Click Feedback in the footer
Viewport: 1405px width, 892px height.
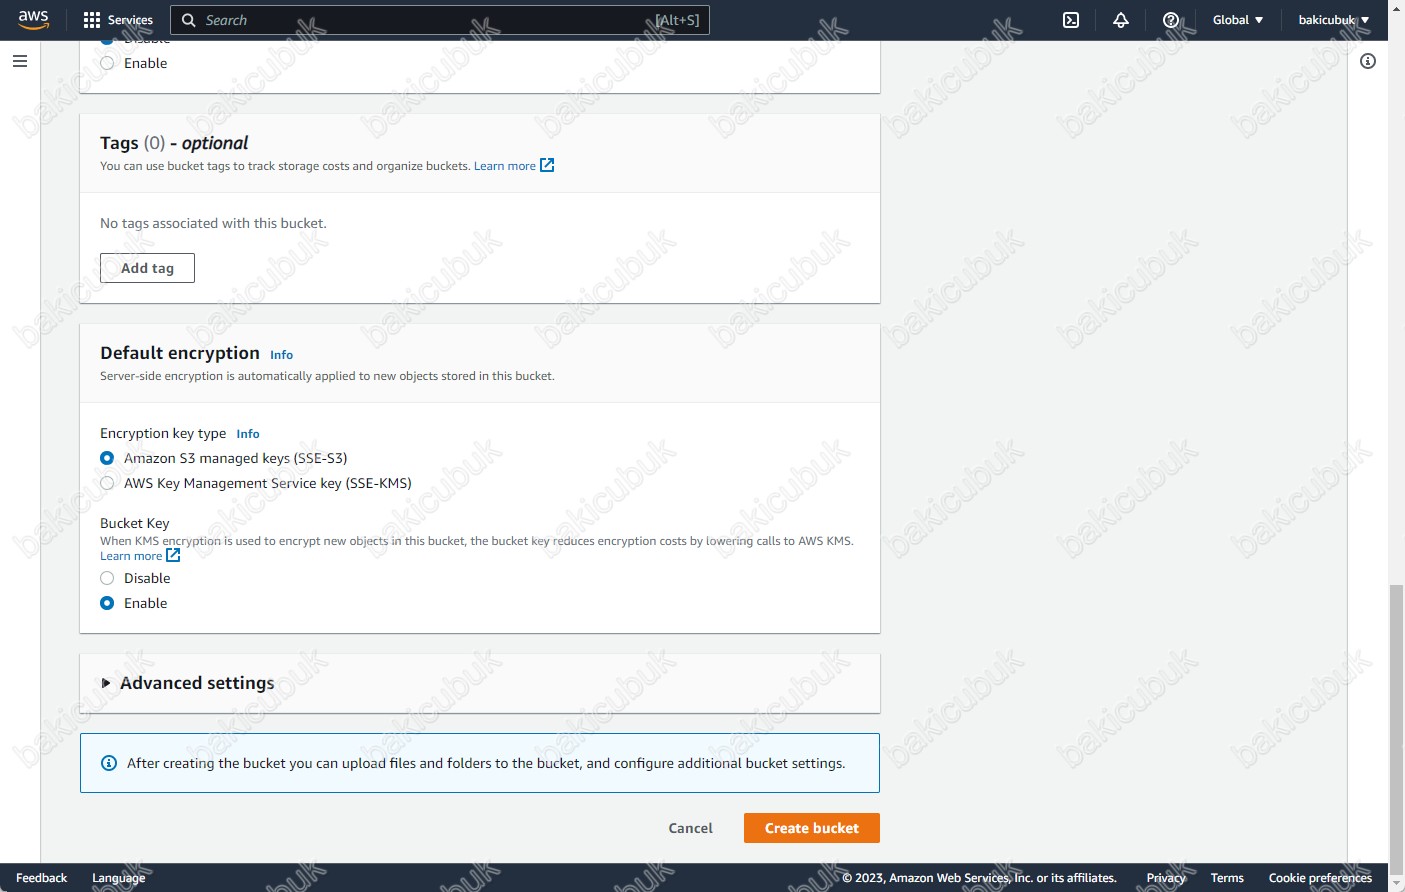(41, 878)
